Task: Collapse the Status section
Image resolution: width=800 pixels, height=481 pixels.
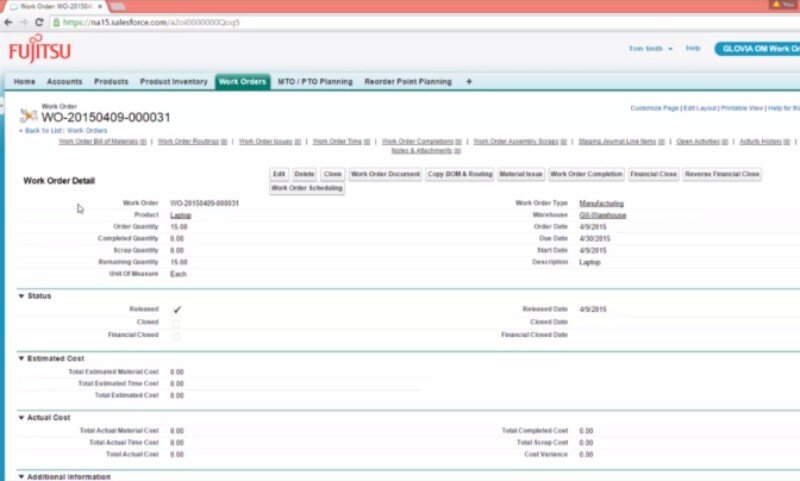Action: pyautogui.click(x=22, y=296)
